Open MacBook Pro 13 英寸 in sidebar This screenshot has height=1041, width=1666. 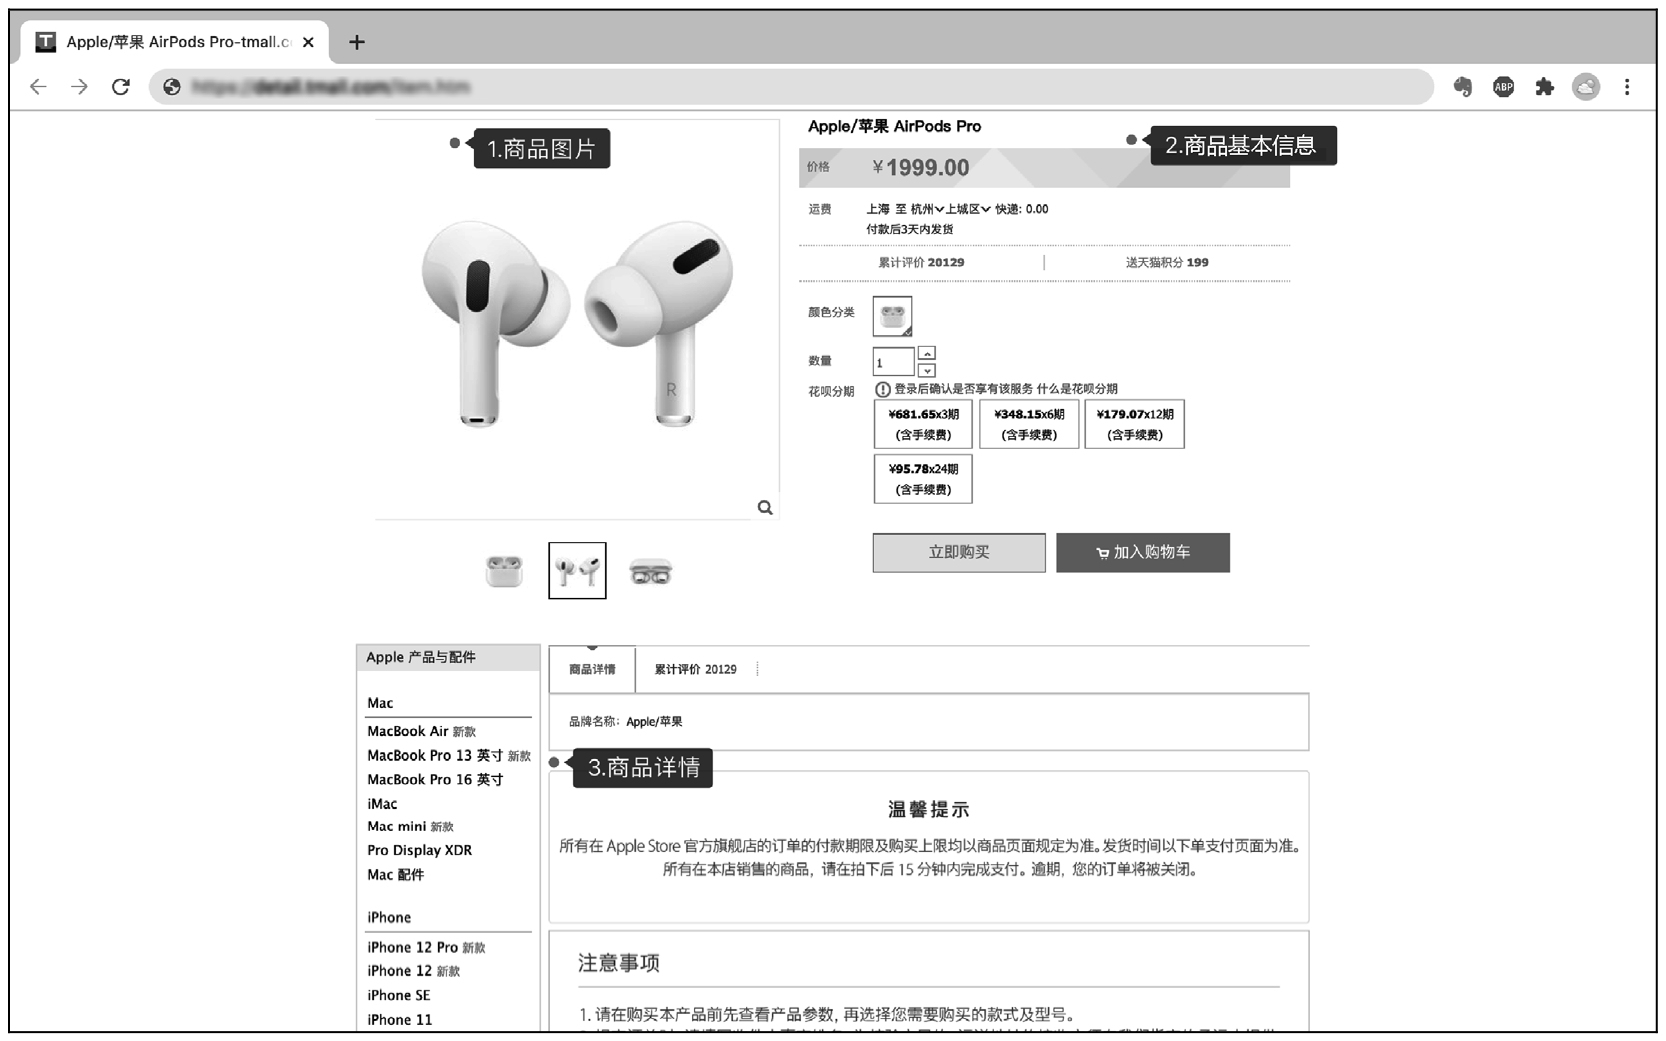click(449, 755)
